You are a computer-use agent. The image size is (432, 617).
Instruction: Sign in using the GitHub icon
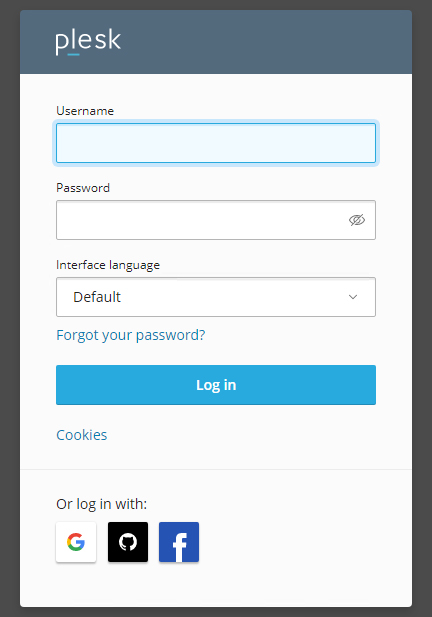click(x=128, y=542)
